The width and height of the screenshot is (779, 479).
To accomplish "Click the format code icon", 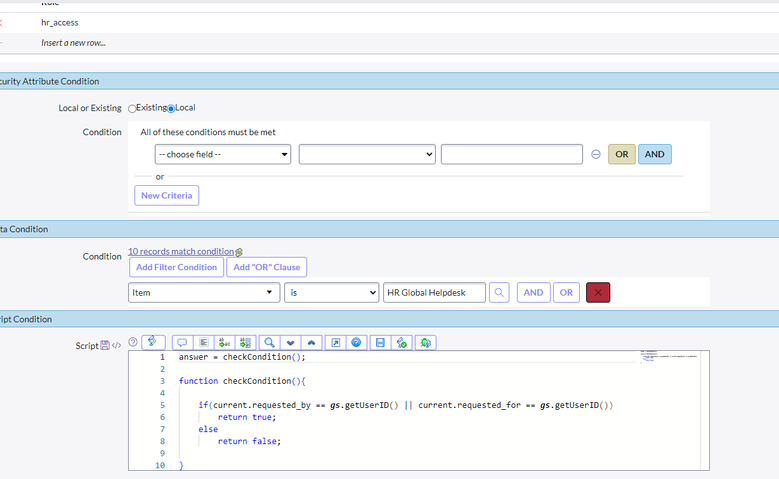I will coord(203,342).
